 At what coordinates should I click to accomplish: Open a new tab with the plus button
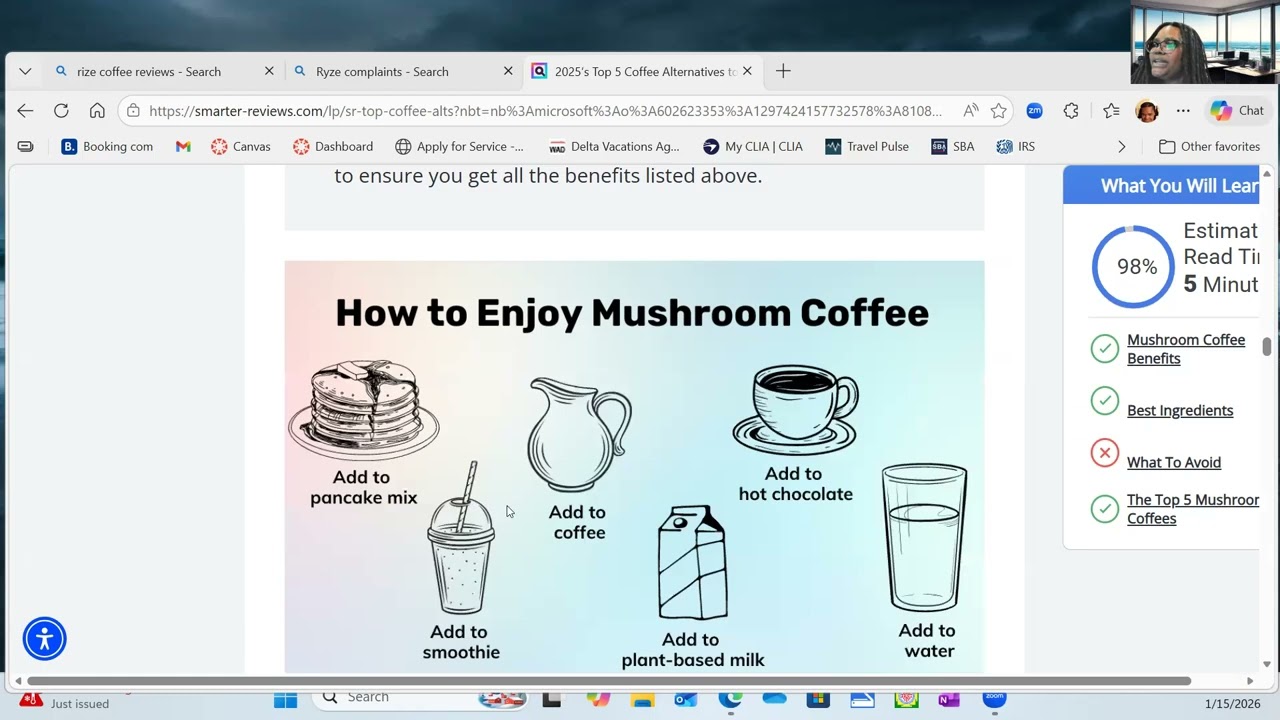(783, 71)
